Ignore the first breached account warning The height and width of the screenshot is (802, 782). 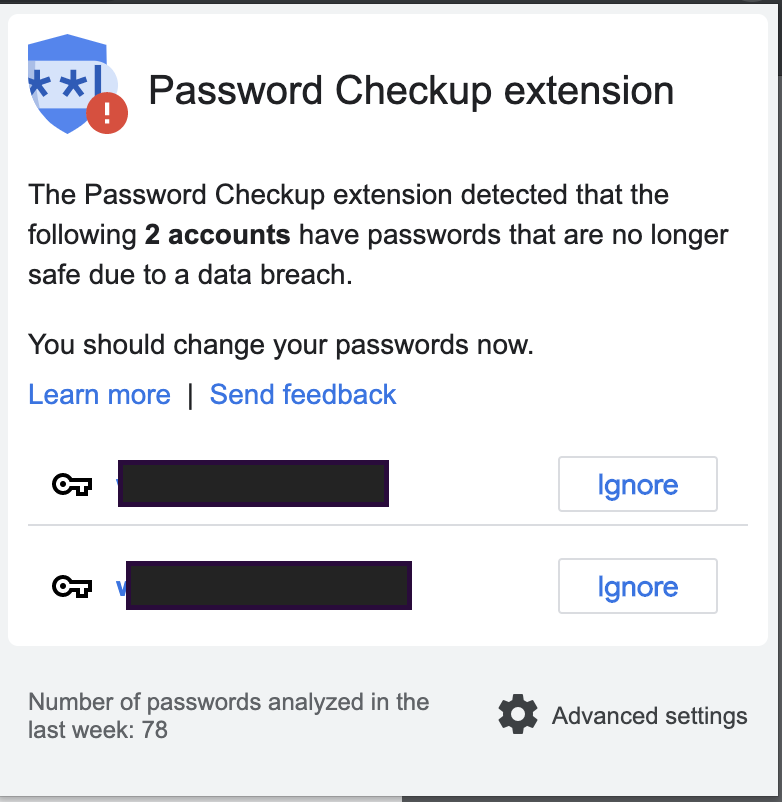coord(637,485)
